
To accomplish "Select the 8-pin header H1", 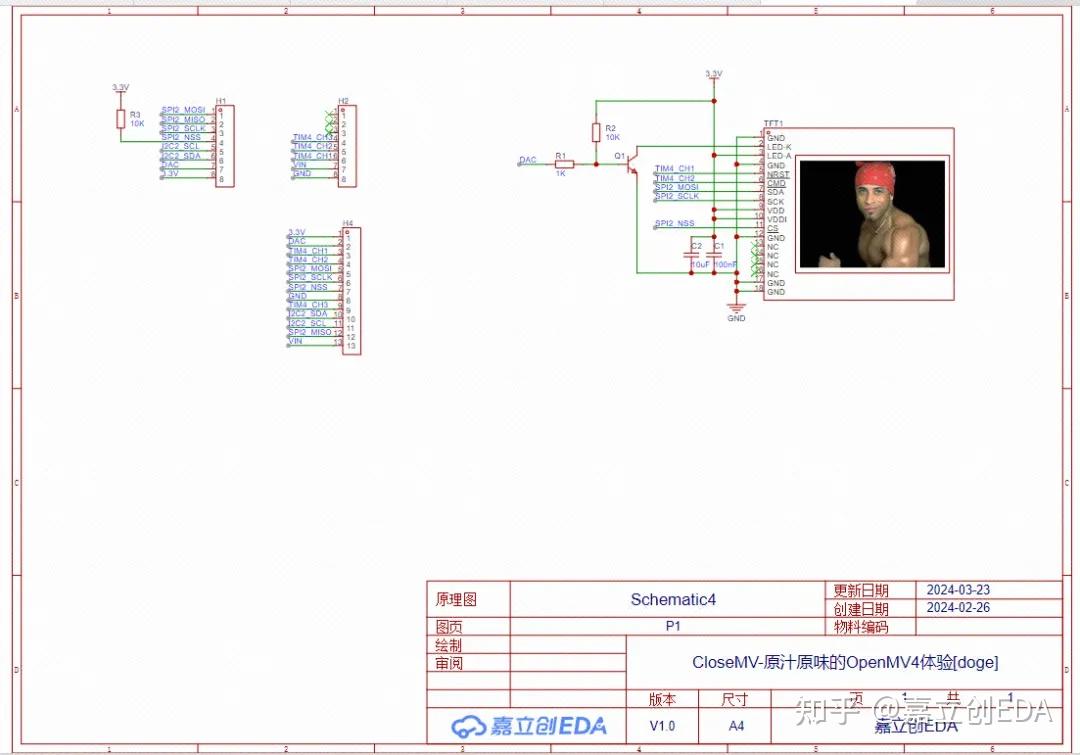I will tap(225, 145).
